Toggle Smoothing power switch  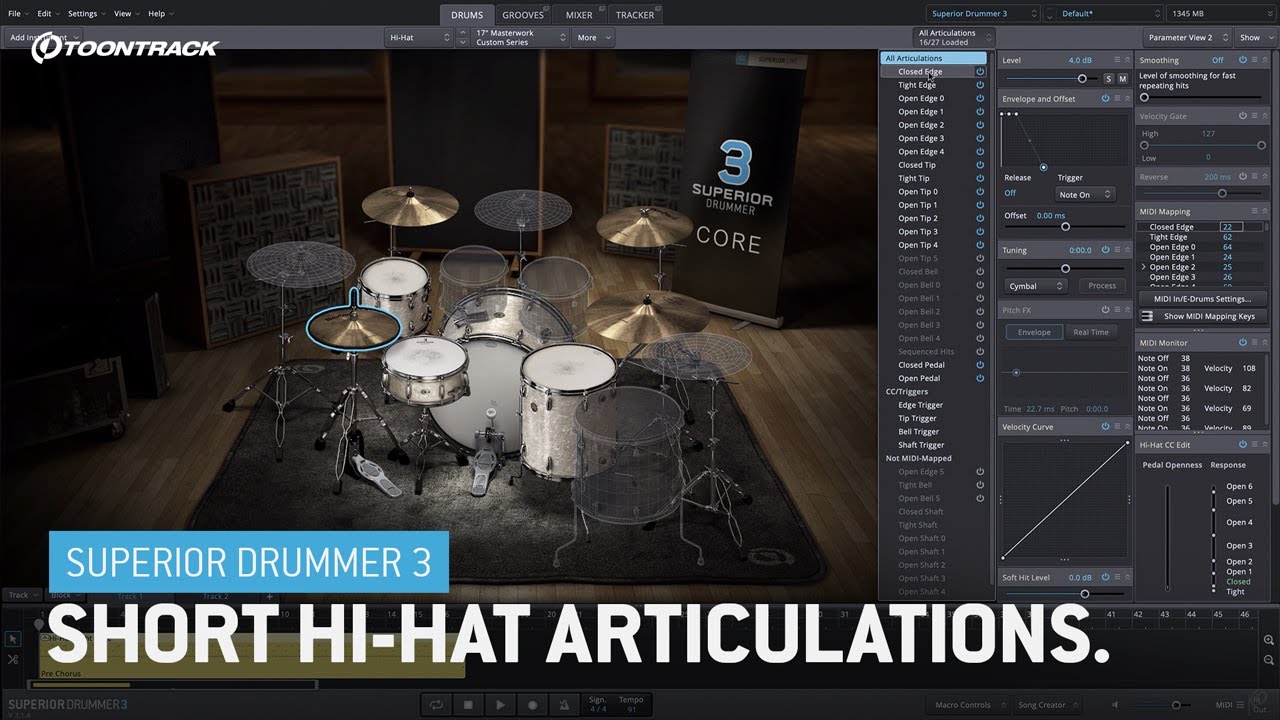click(x=1242, y=60)
